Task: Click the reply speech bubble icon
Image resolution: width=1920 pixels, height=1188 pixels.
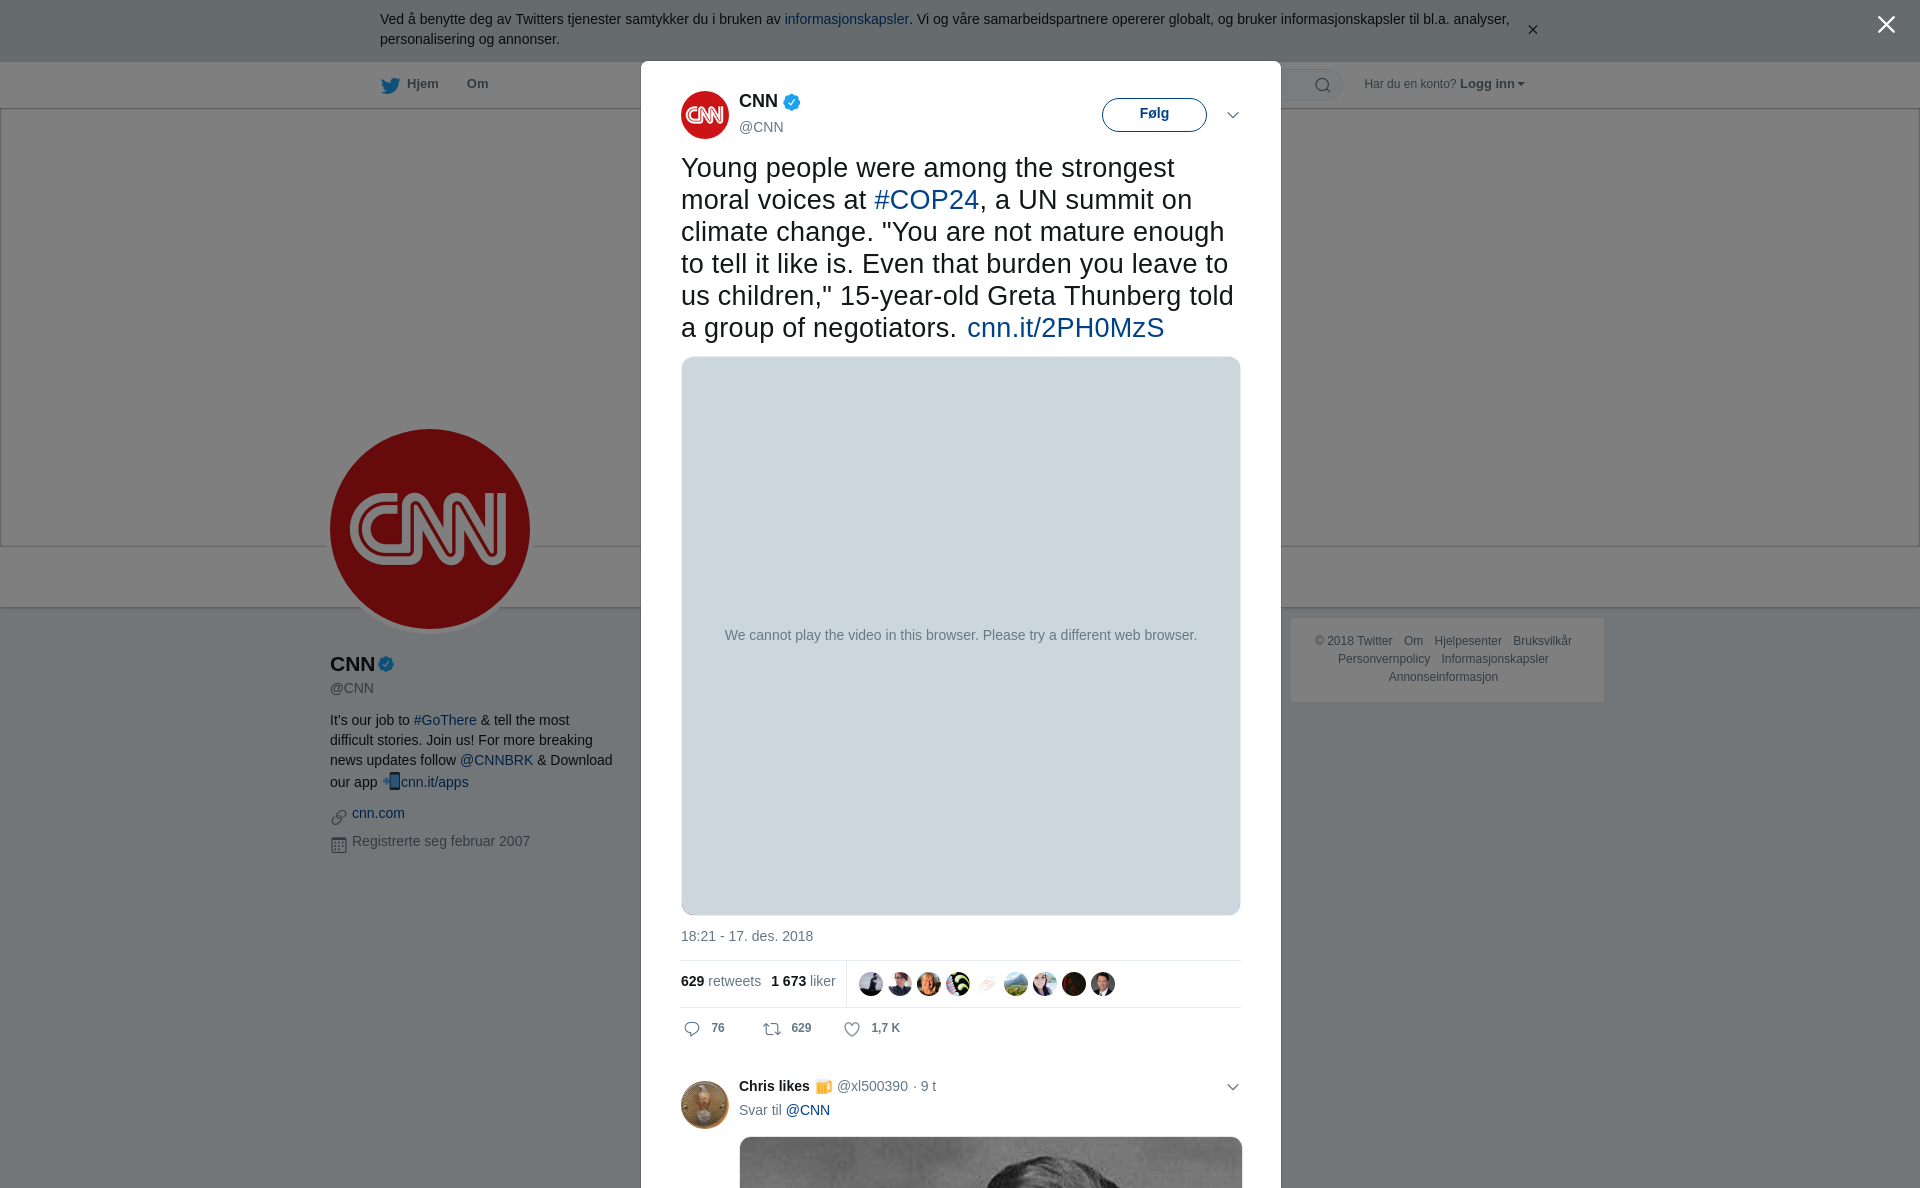Action: (692, 1029)
